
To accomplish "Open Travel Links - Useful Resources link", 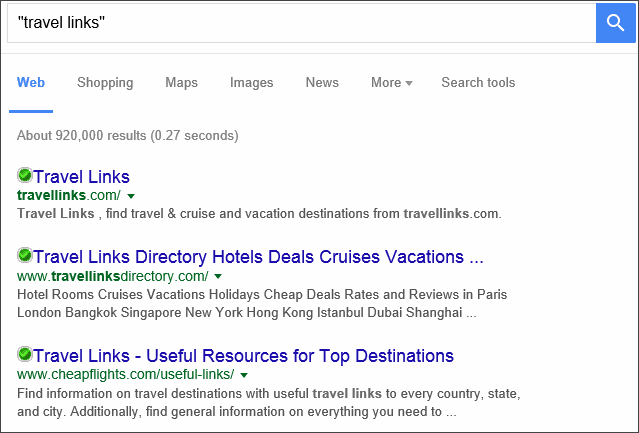I will pyautogui.click(x=243, y=356).
